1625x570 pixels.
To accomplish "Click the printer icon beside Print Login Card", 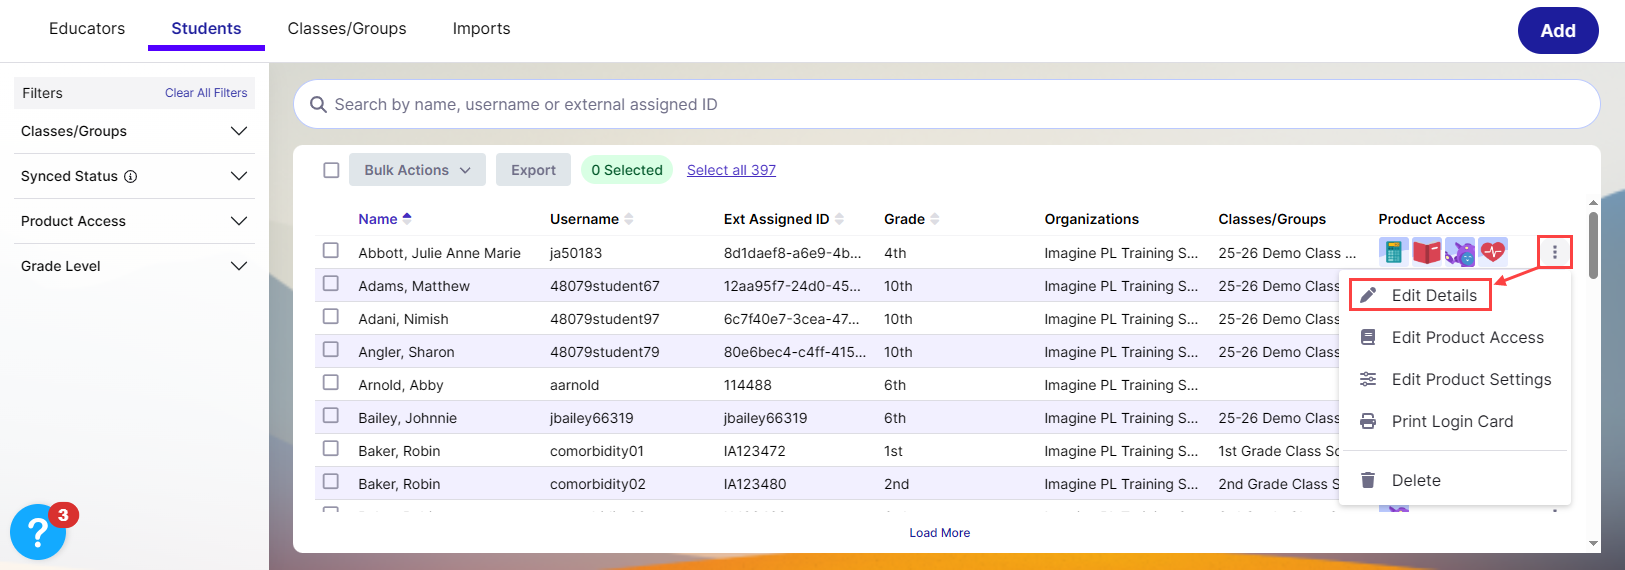I will coord(1368,421).
